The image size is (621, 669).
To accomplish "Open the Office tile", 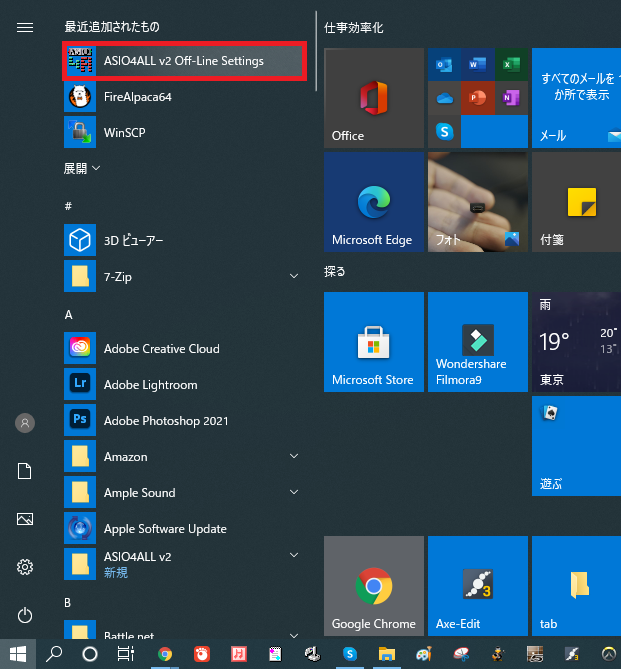I will point(374,98).
